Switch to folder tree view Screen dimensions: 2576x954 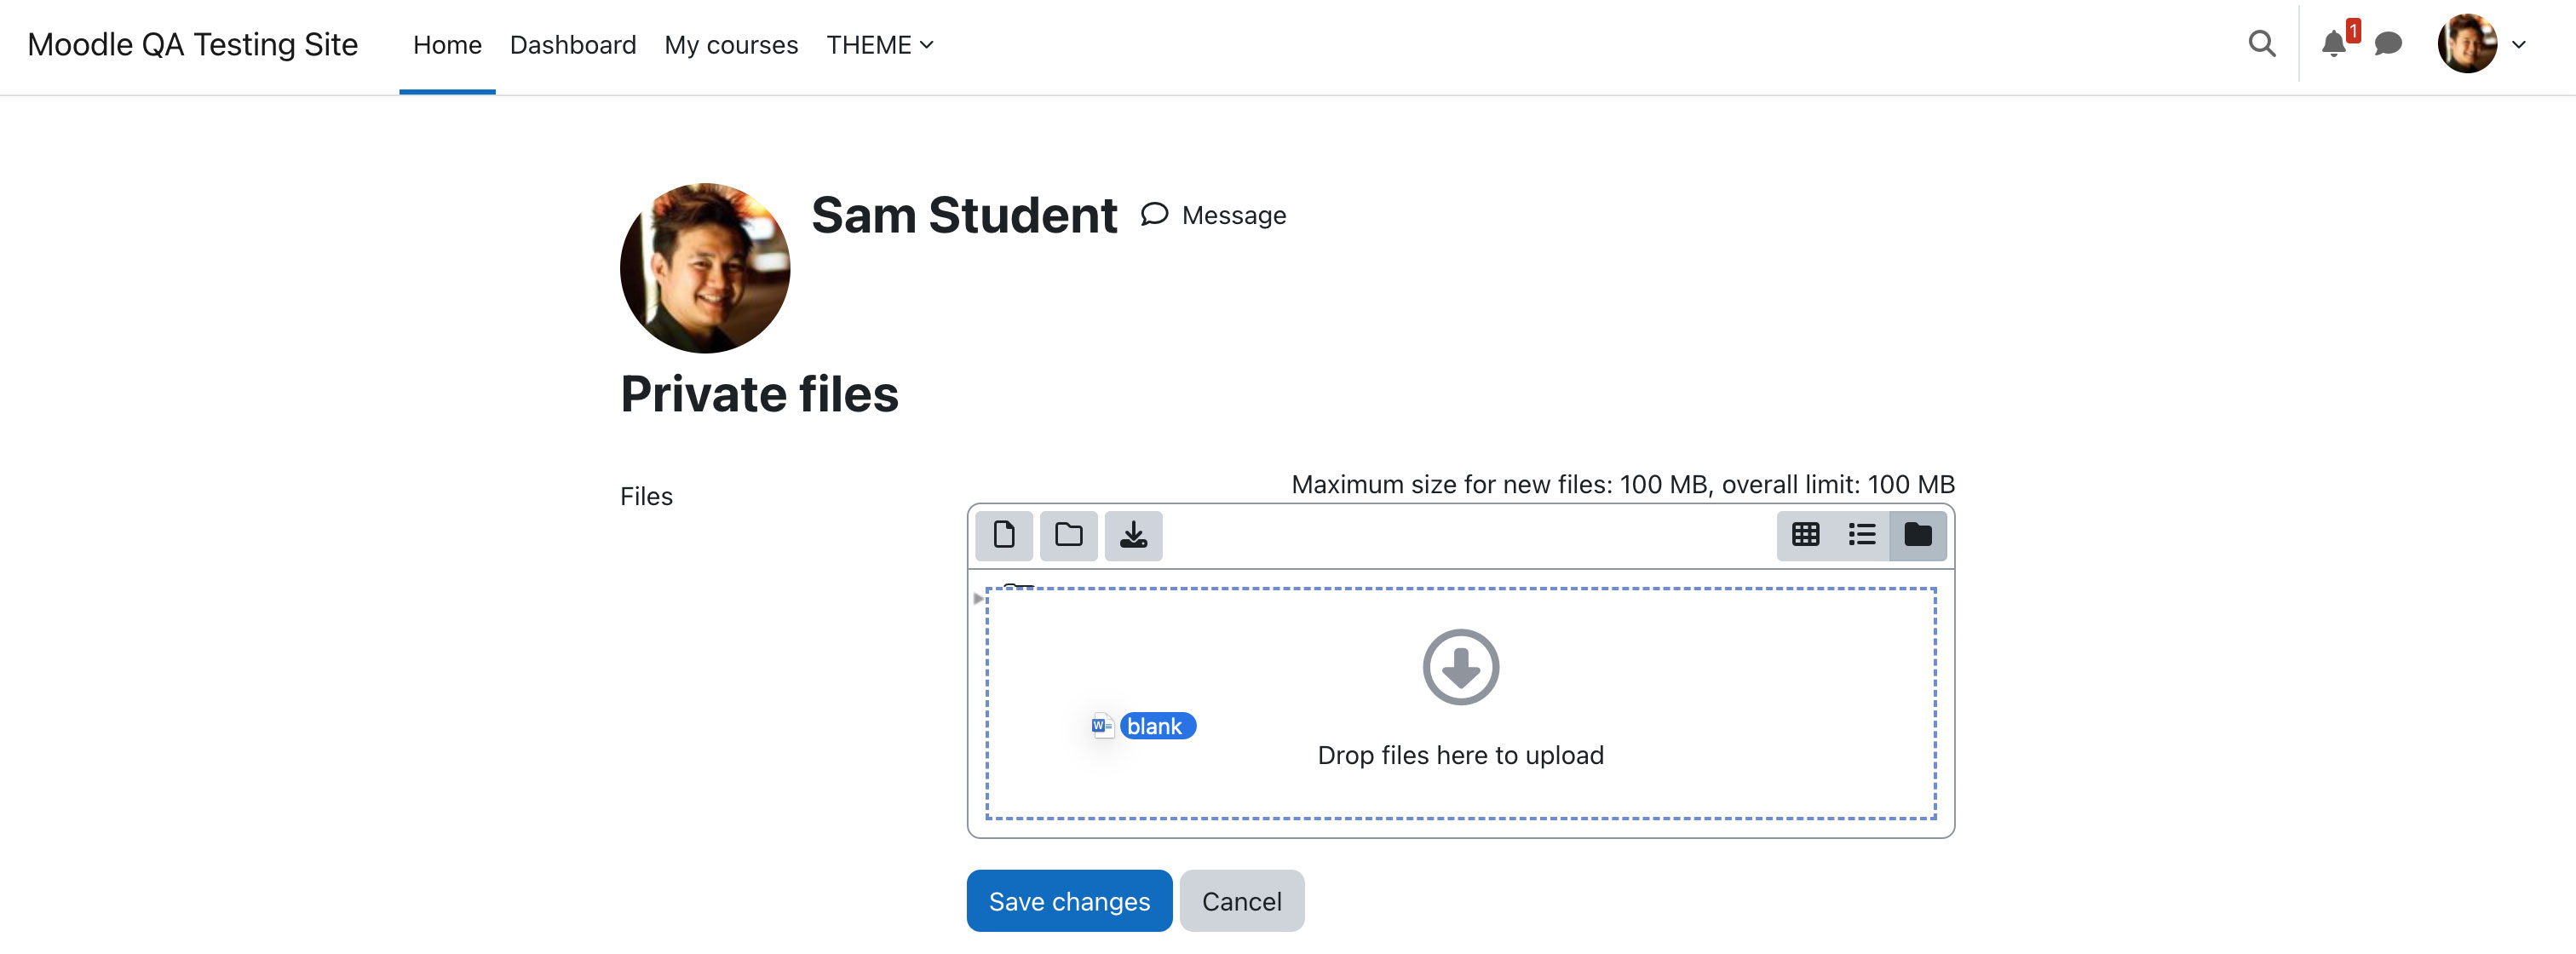1917,535
